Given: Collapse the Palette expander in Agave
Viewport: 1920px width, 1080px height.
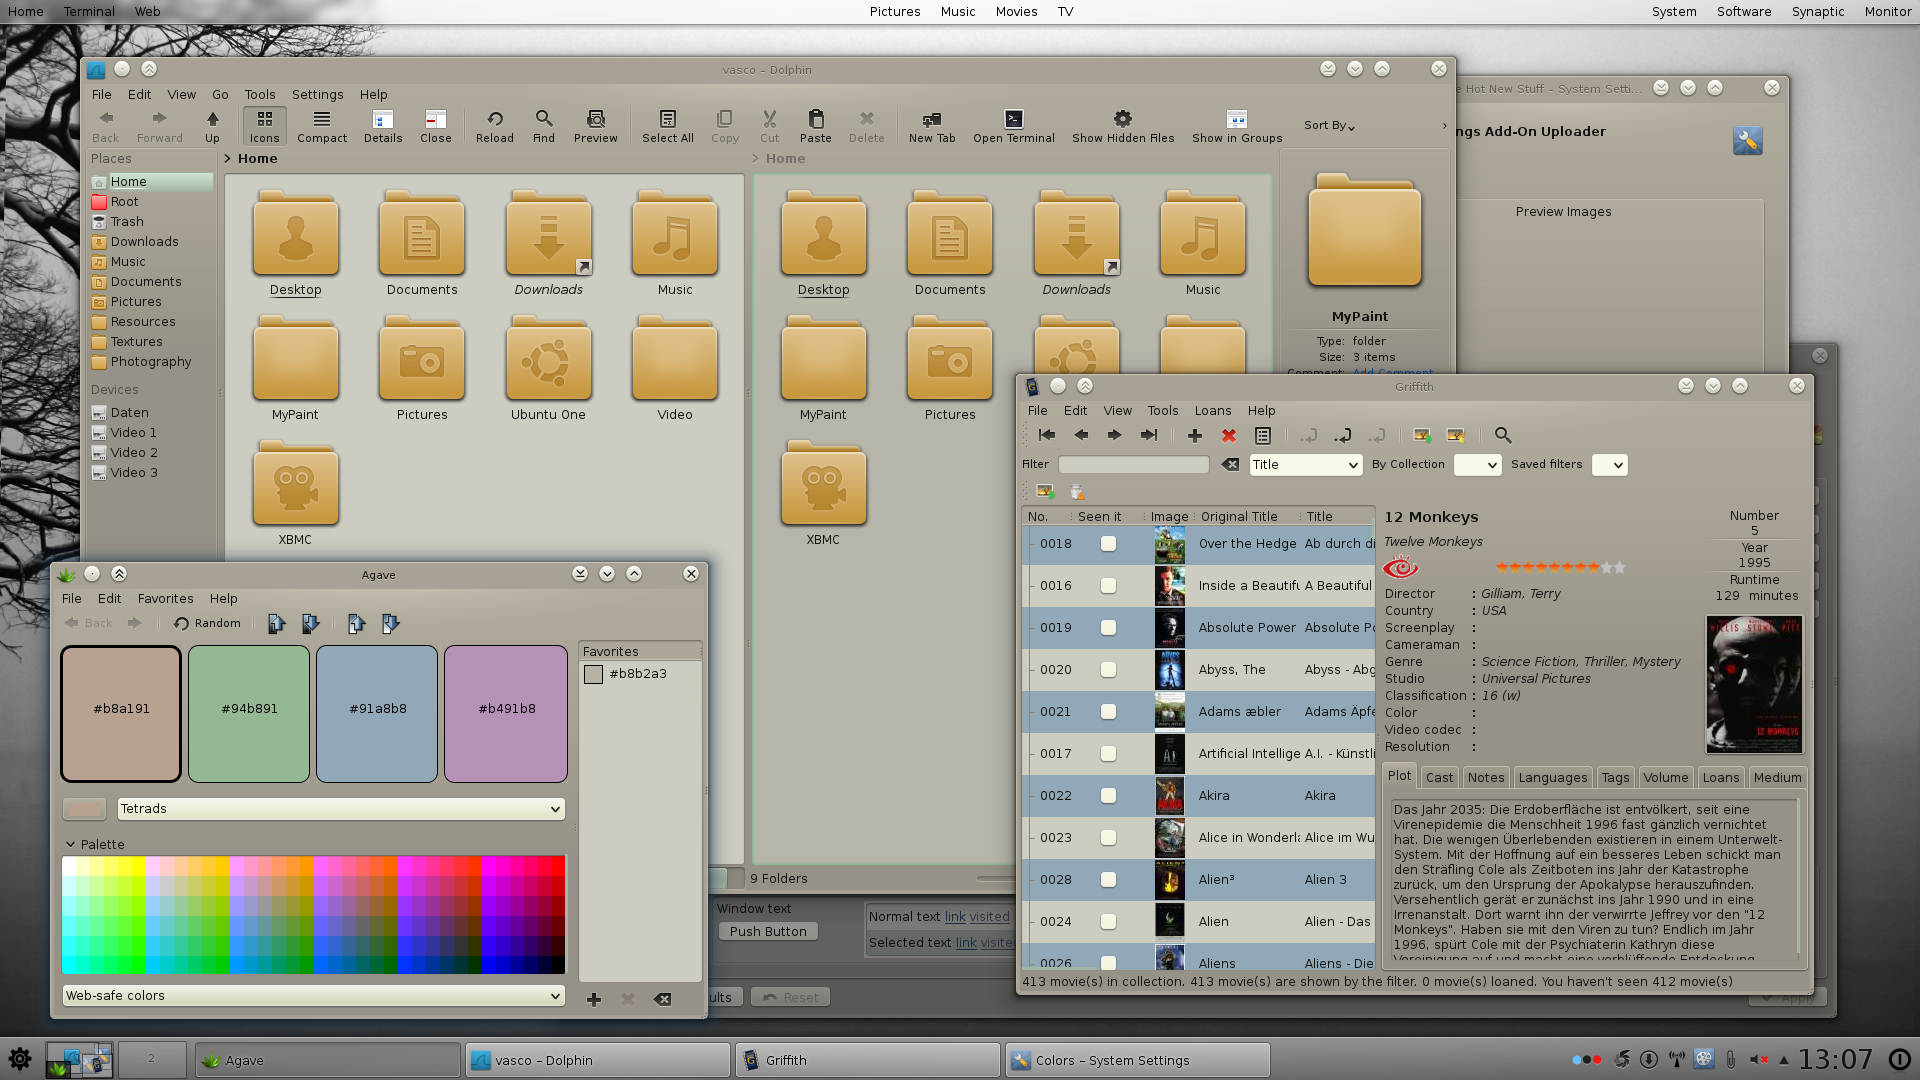Looking at the screenshot, I should pyautogui.click(x=71, y=845).
